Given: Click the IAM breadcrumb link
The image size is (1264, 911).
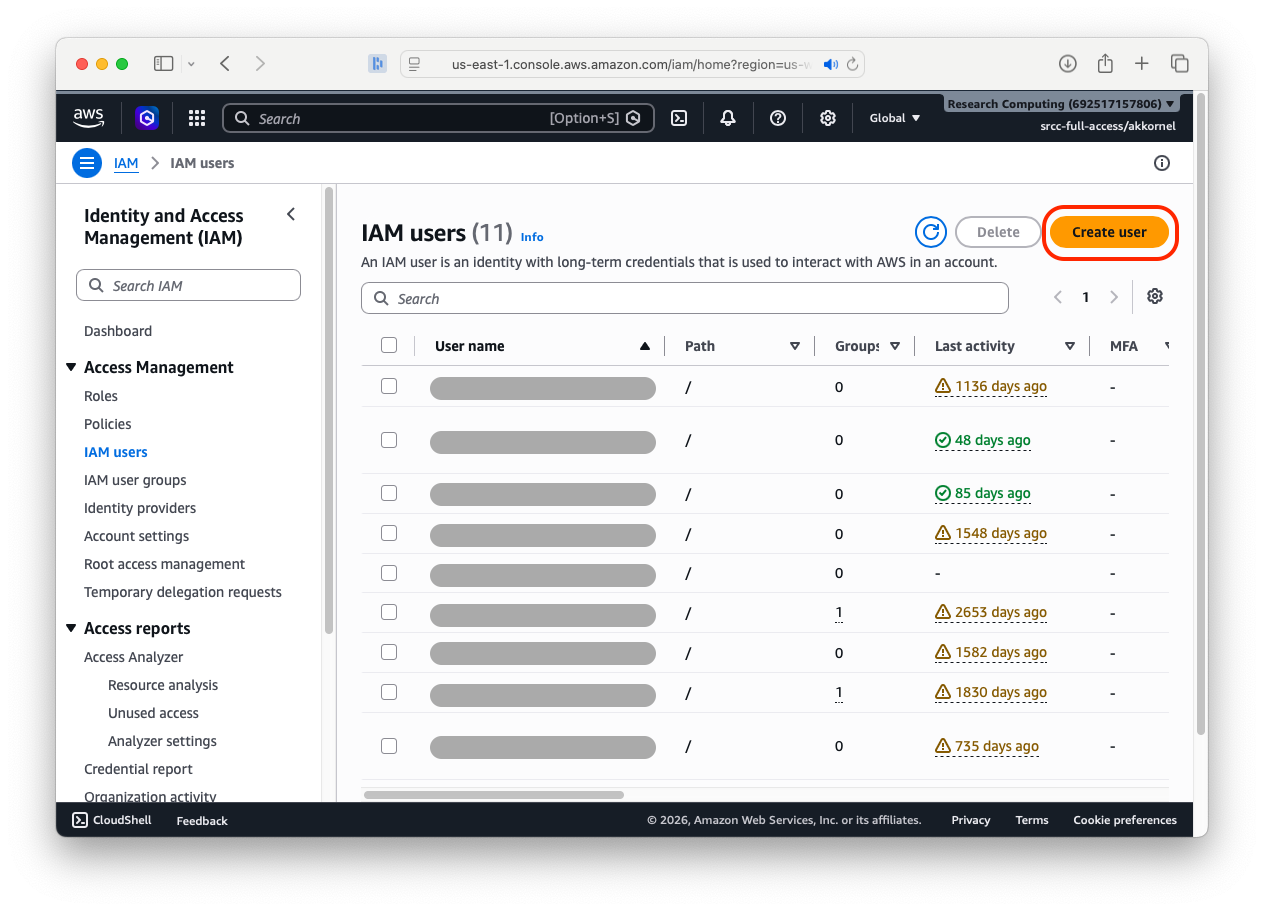Looking at the screenshot, I should click(126, 163).
